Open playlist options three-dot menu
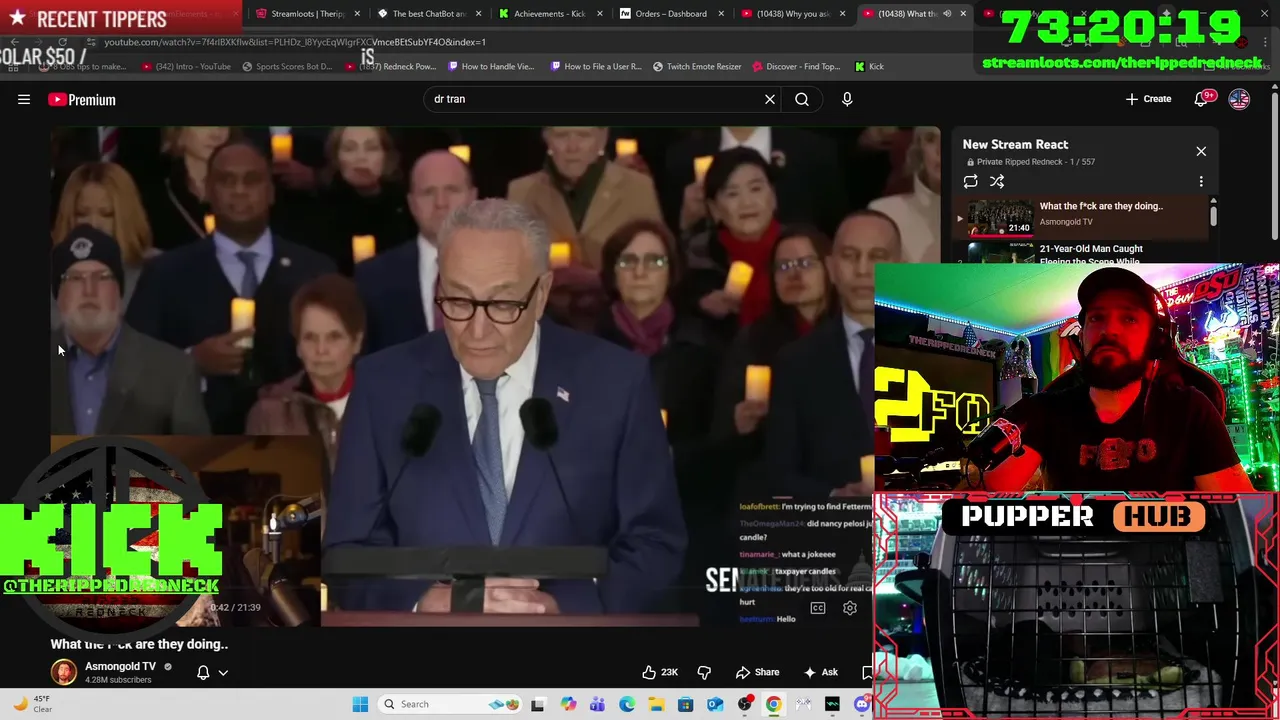 [x=1201, y=181]
